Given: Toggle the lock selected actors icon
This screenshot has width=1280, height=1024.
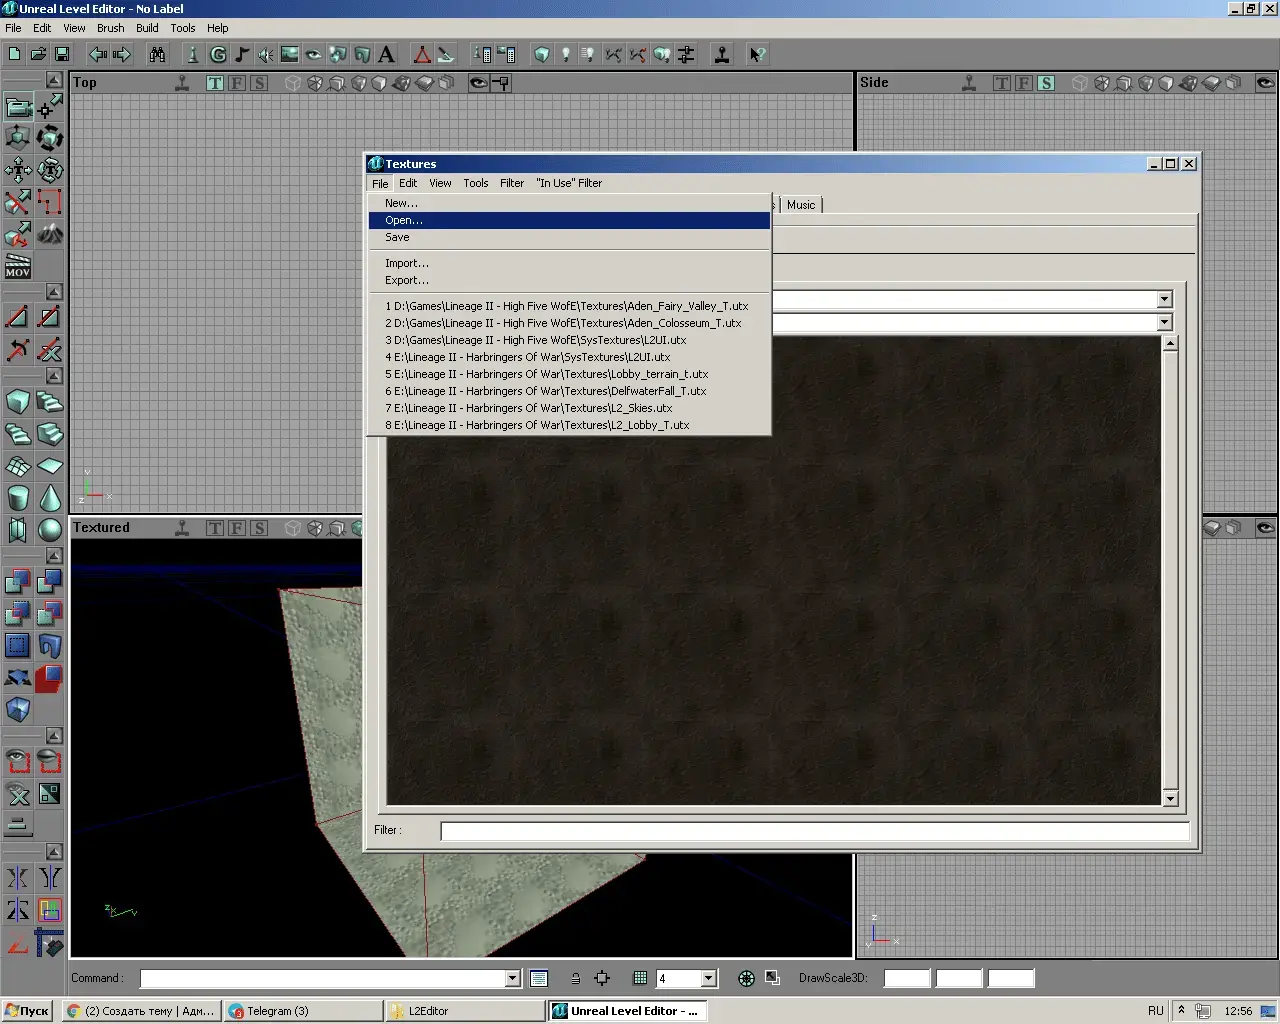Looking at the screenshot, I should (x=575, y=978).
